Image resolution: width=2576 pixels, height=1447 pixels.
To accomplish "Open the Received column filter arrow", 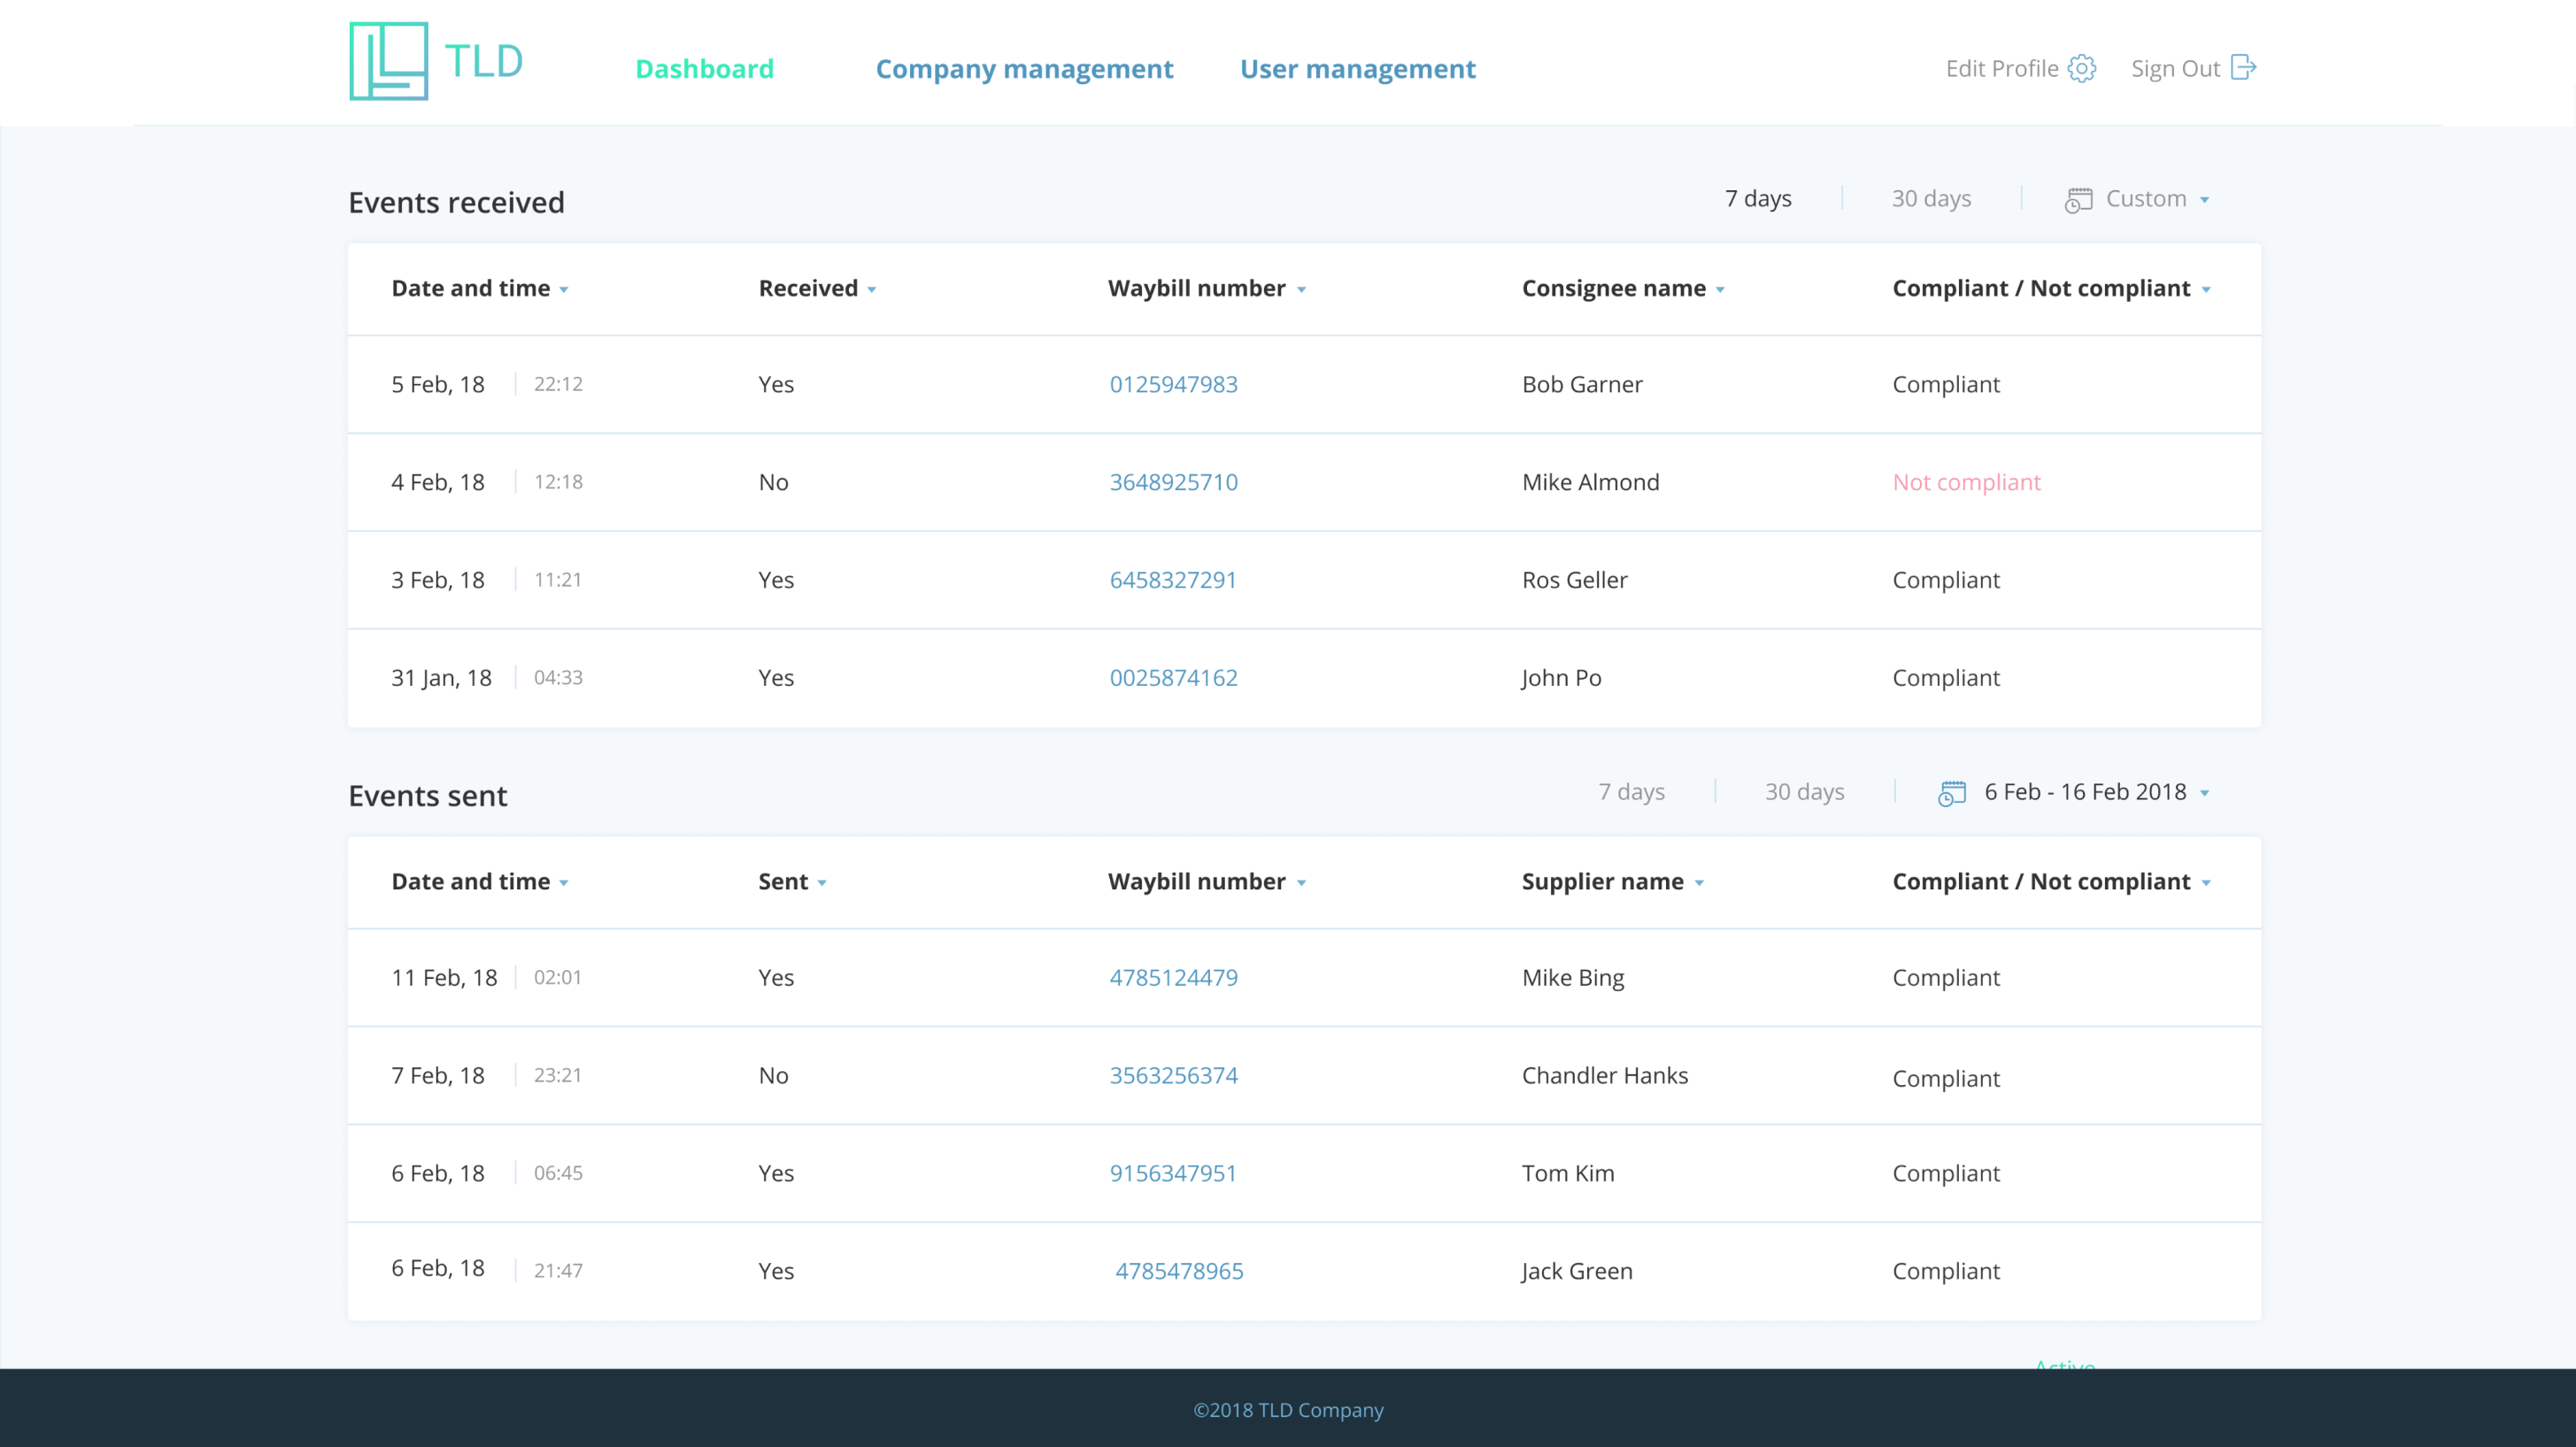I will tap(872, 290).
